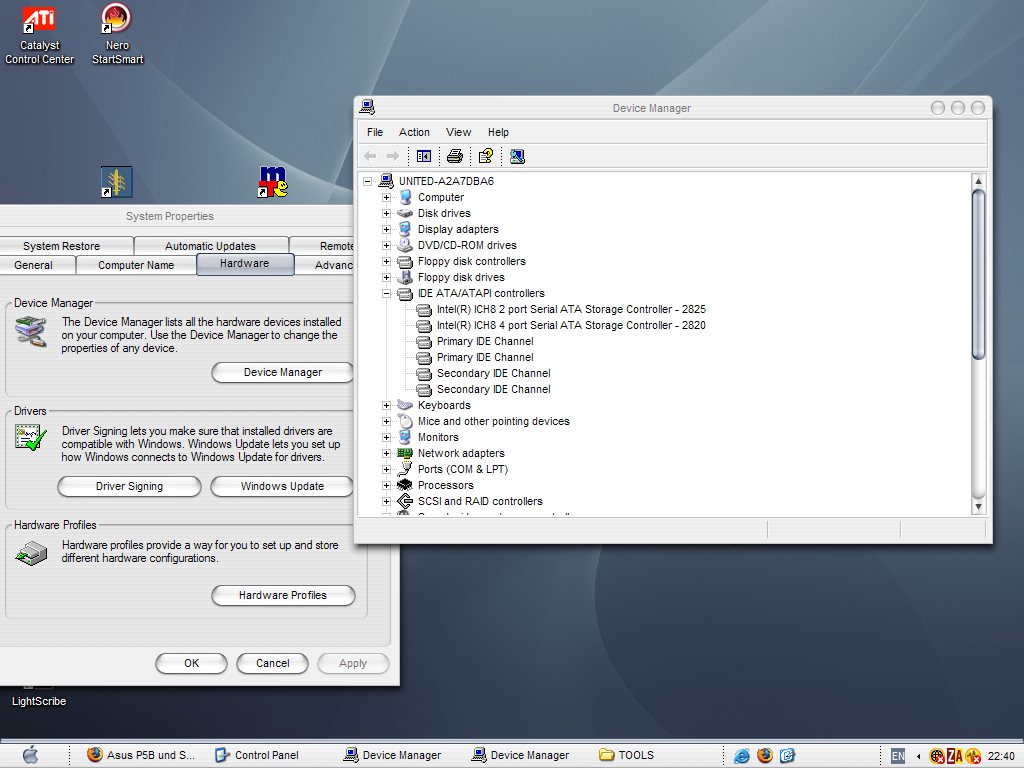Viewport: 1024px width, 768px height.
Task: Expand the Ports (COM & LPT) node
Action: pyautogui.click(x=387, y=470)
